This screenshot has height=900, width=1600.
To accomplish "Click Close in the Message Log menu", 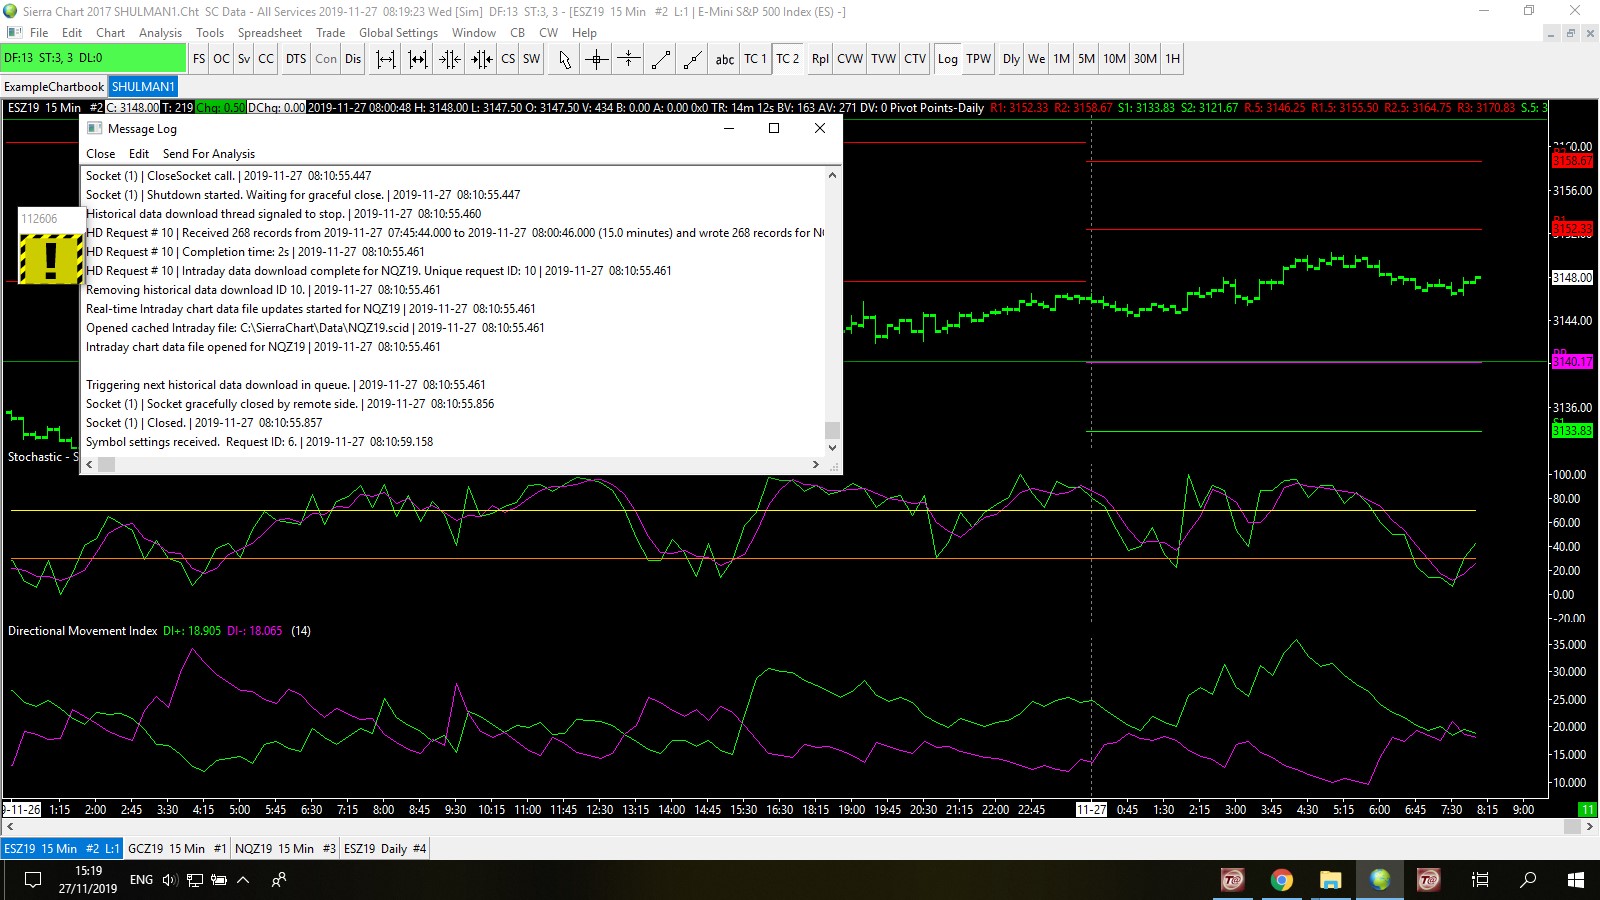I will pos(100,154).
